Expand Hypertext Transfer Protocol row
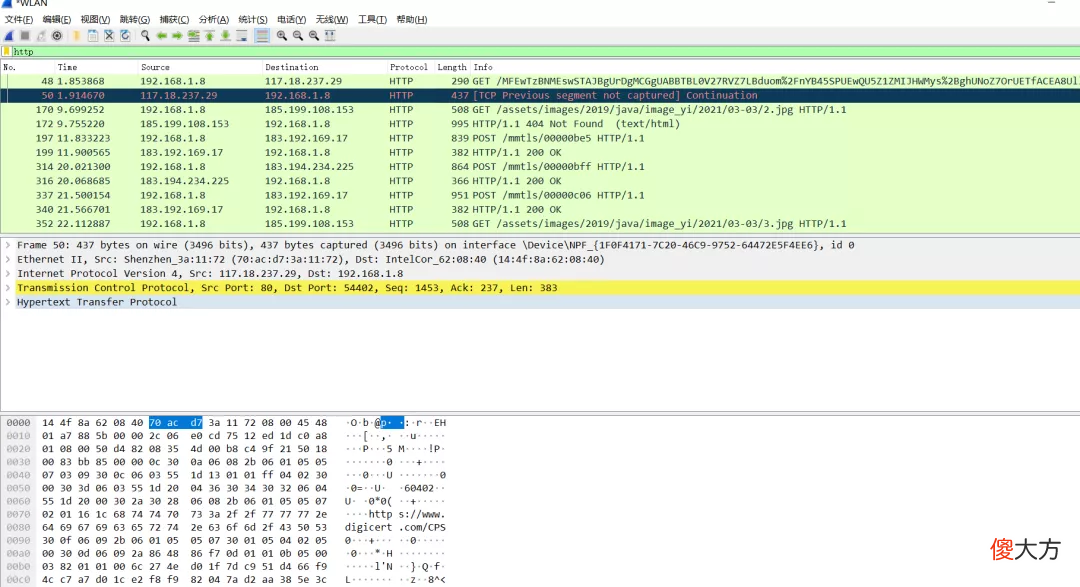1080x587 pixels. tap(8, 302)
